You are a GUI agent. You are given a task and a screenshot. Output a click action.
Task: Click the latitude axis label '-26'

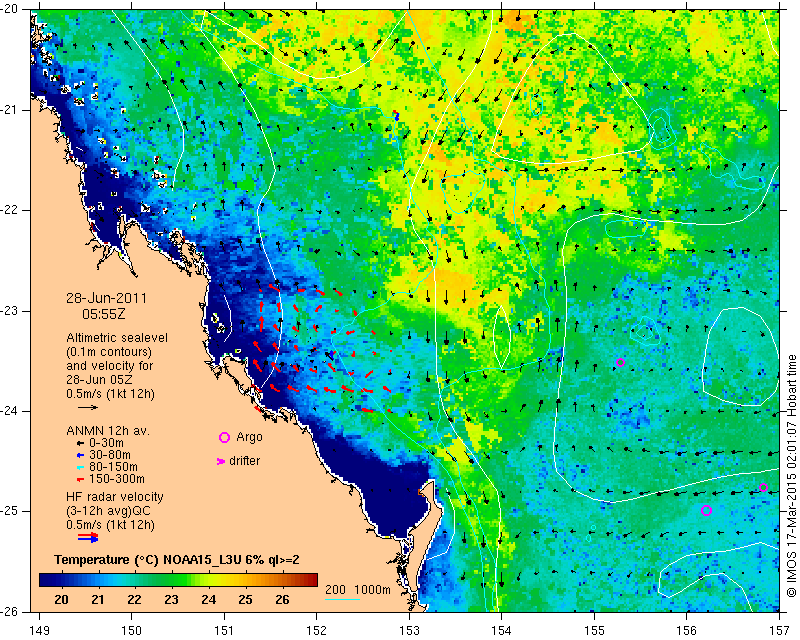pyautogui.click(x=10, y=612)
